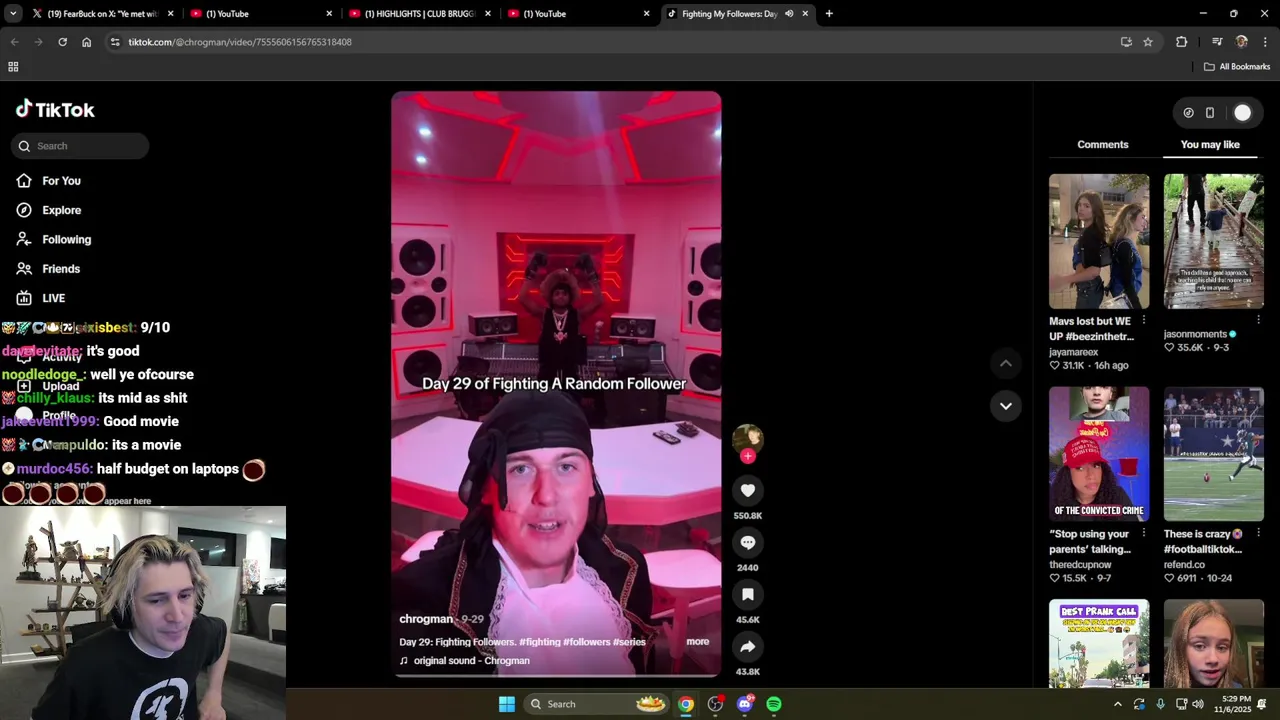Save video with the bookmark icon
This screenshot has width=1280, height=720.
click(x=747, y=594)
